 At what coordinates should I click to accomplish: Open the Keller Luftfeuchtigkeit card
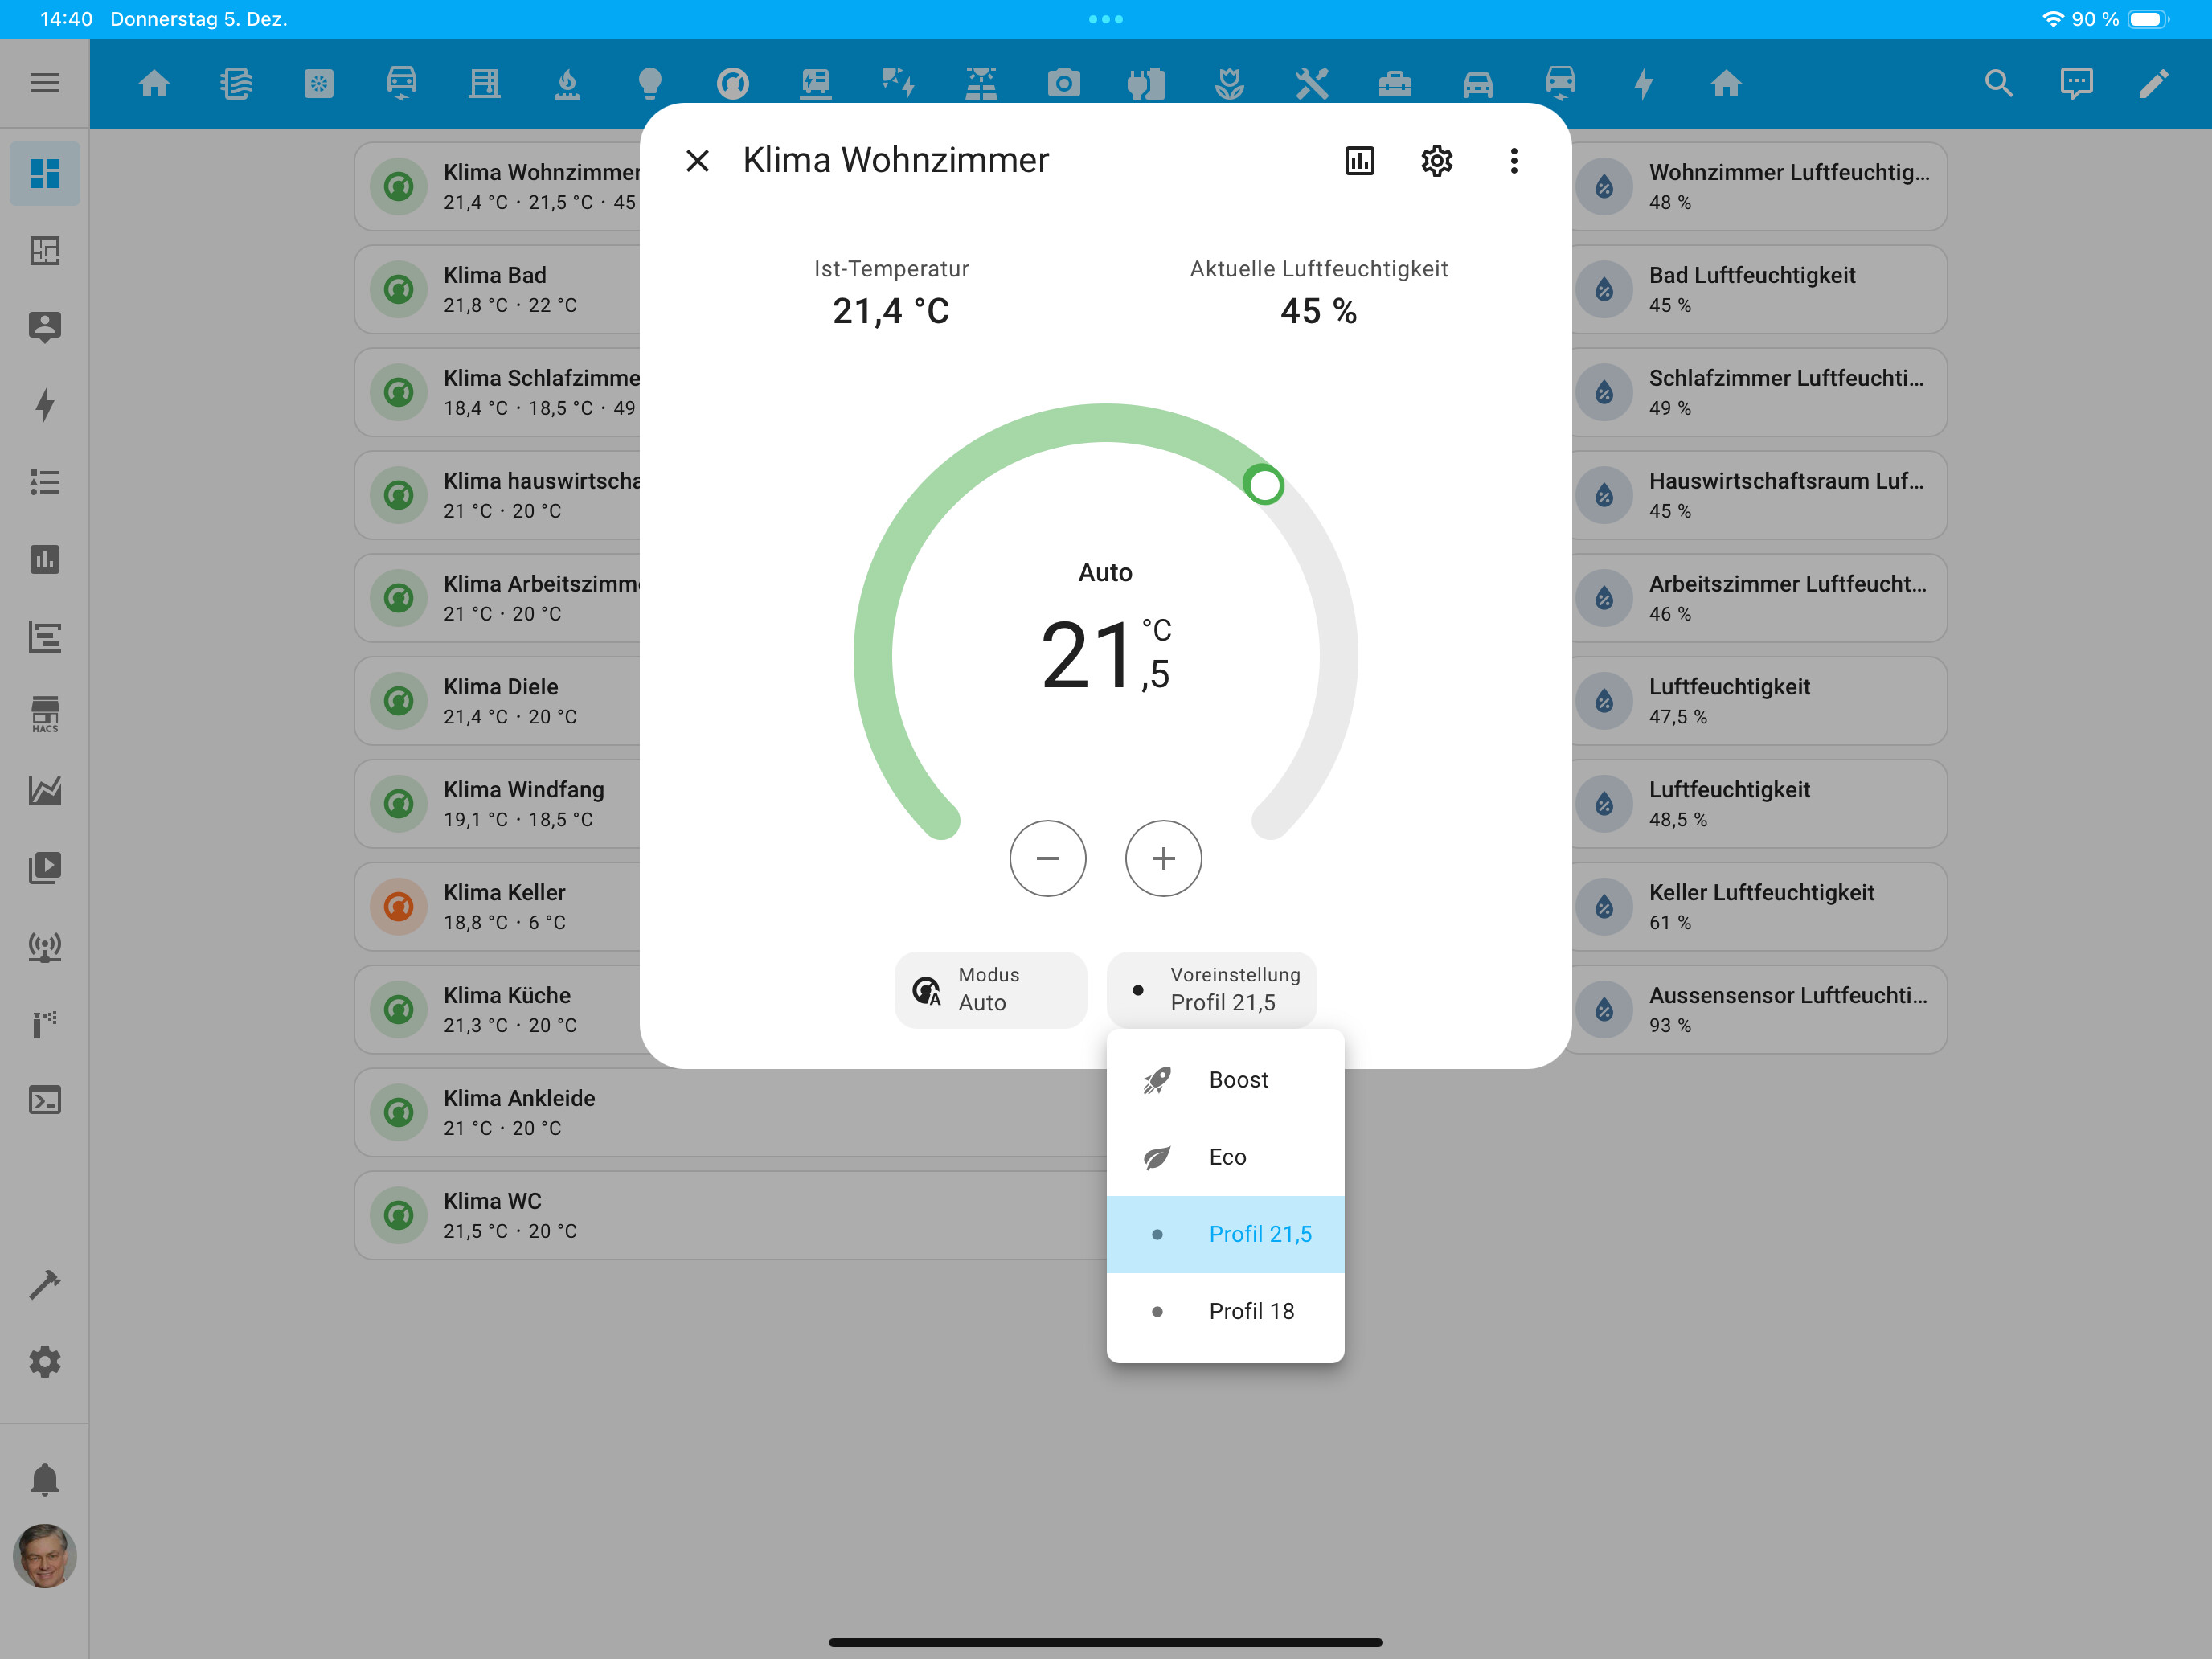[1759, 906]
